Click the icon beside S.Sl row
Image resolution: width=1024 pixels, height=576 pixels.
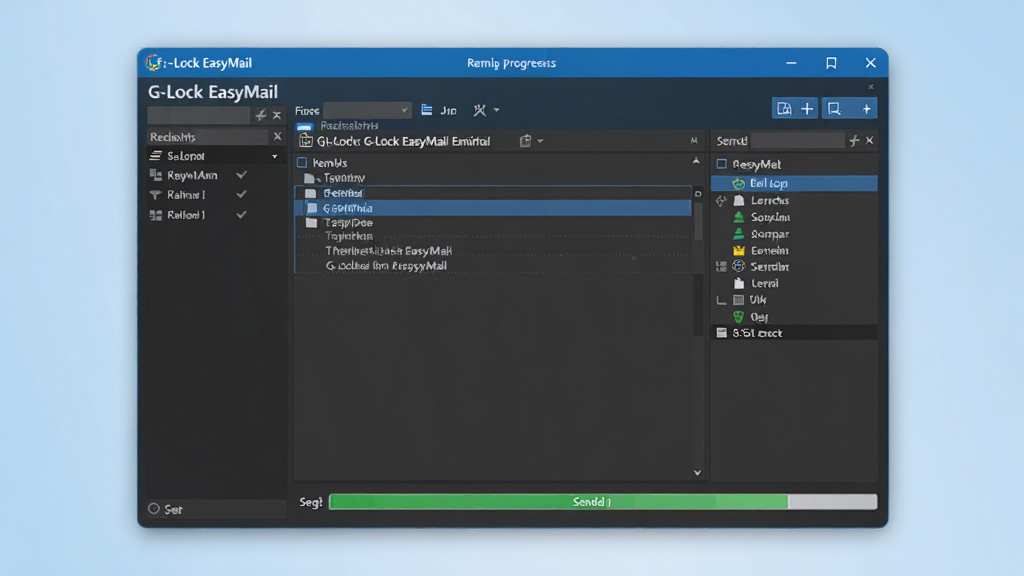pyautogui.click(x=722, y=333)
